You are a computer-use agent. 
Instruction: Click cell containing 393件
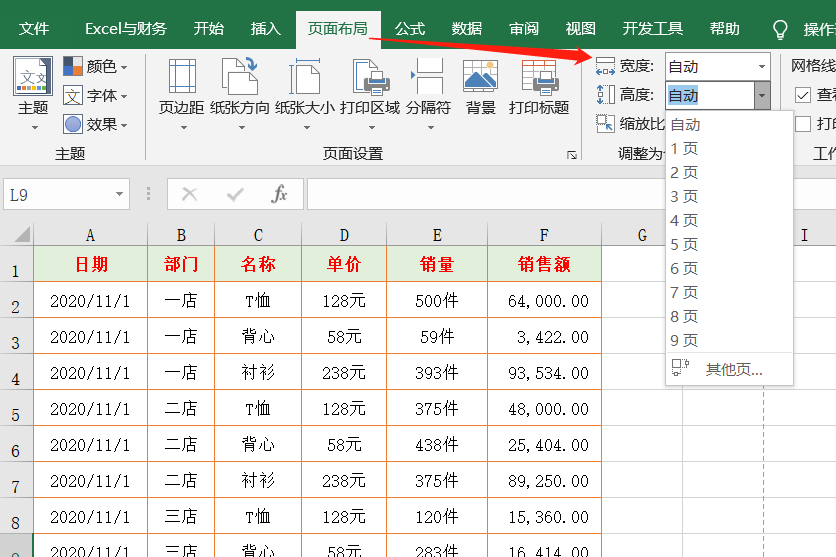tap(437, 372)
